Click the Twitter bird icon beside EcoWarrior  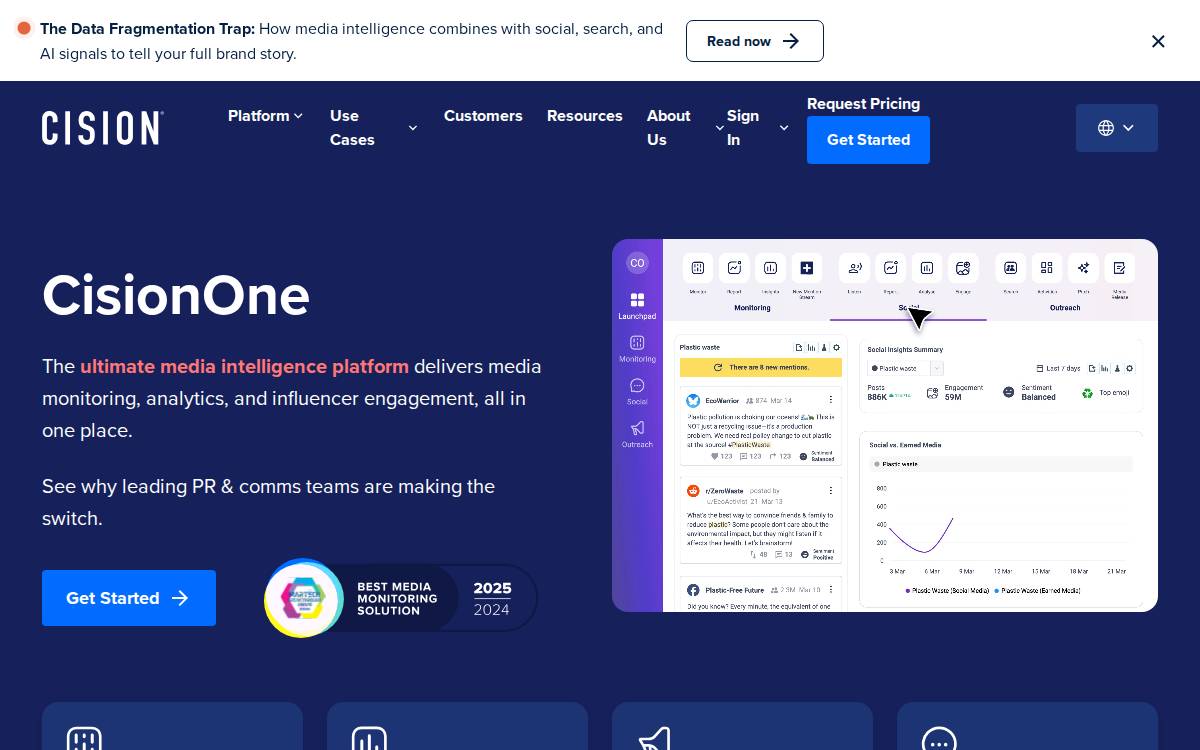[x=693, y=400]
